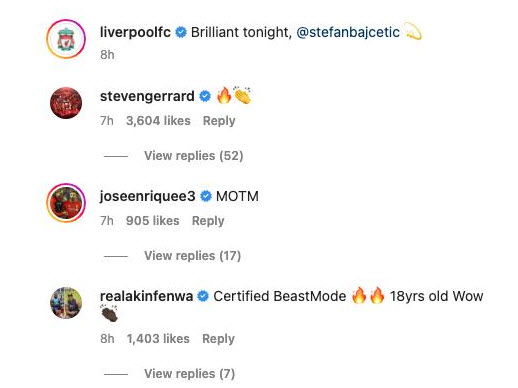View the 3,604 likes on Gerrard's comment
This screenshot has height=388, width=518.
[158, 121]
